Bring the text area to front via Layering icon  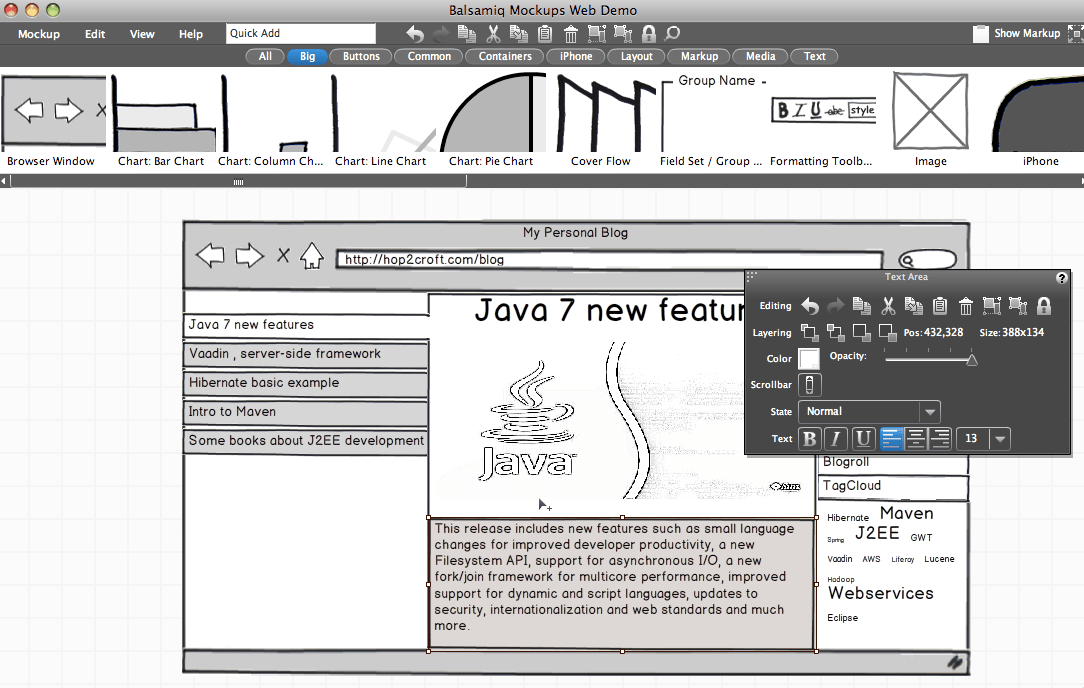[810, 333]
